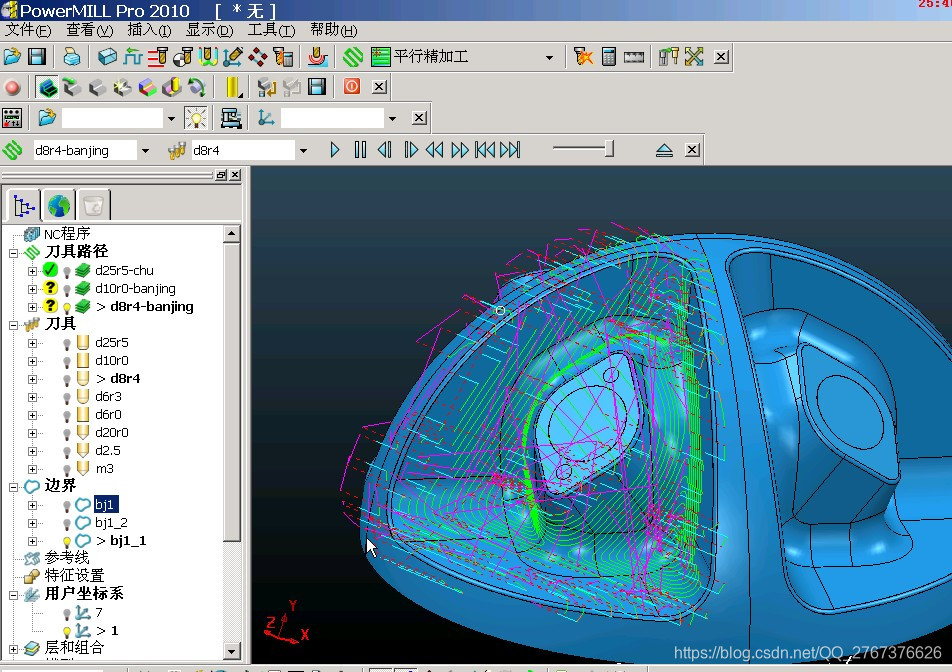Image resolution: width=952 pixels, height=672 pixels.
Task: Open the 文件 menu
Action: tap(29, 30)
